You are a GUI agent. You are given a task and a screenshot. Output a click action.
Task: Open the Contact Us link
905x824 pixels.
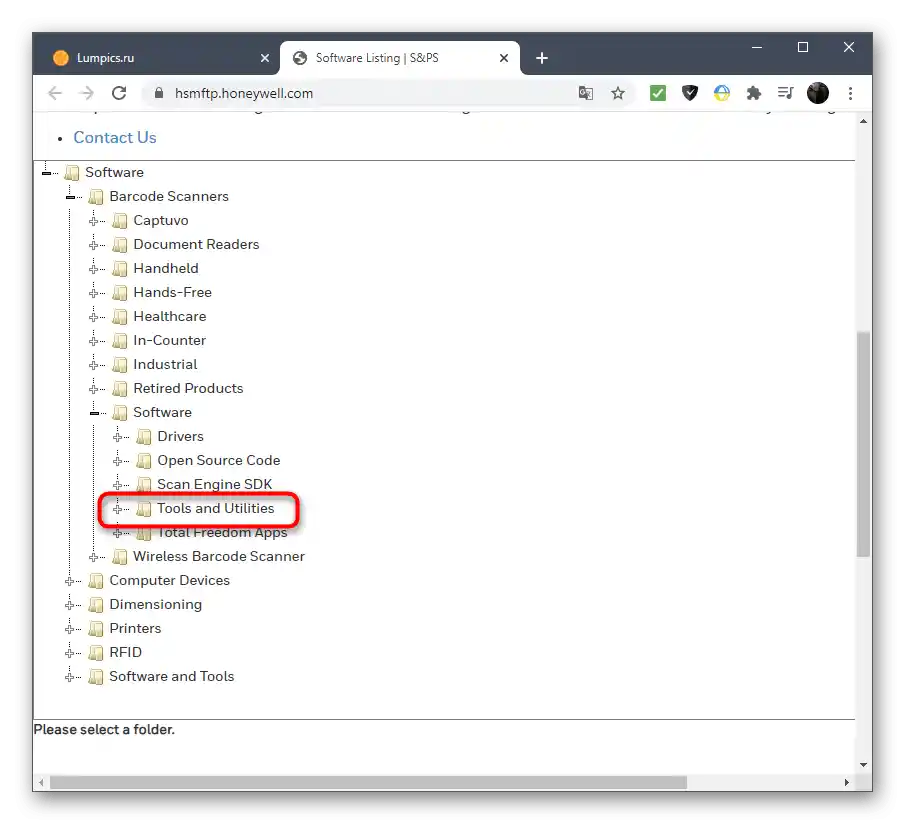[x=115, y=137]
